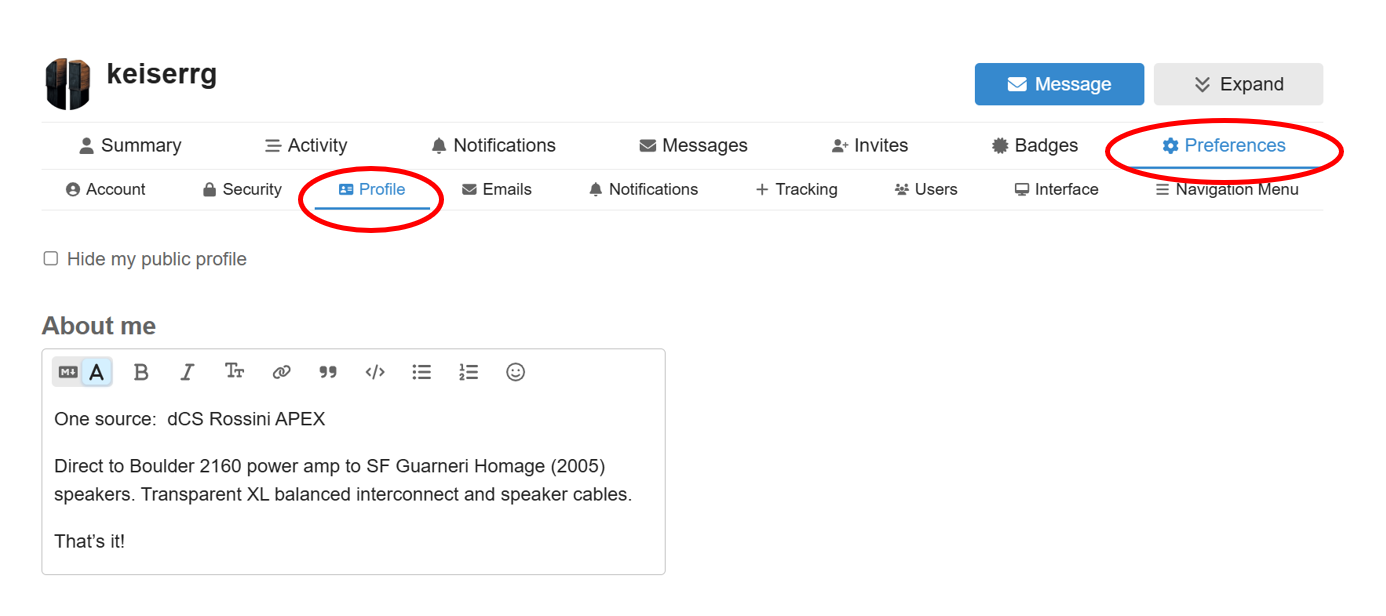
Task: Open the Tracking preferences section
Action: click(x=796, y=189)
